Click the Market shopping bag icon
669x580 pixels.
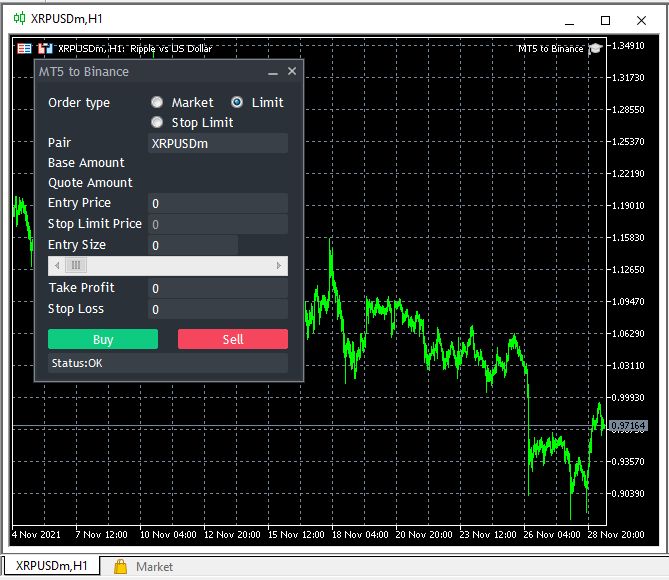click(120, 567)
